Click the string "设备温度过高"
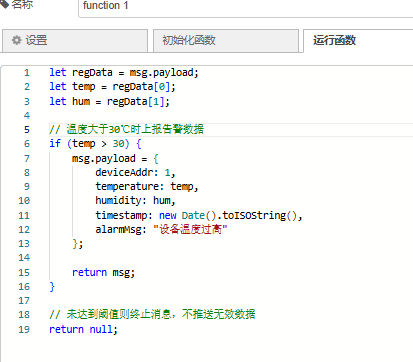413x362 pixels. click(x=190, y=229)
